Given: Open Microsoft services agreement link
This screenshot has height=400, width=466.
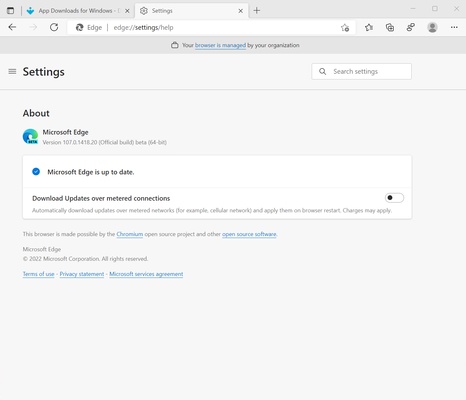Looking at the screenshot, I should point(146,274).
